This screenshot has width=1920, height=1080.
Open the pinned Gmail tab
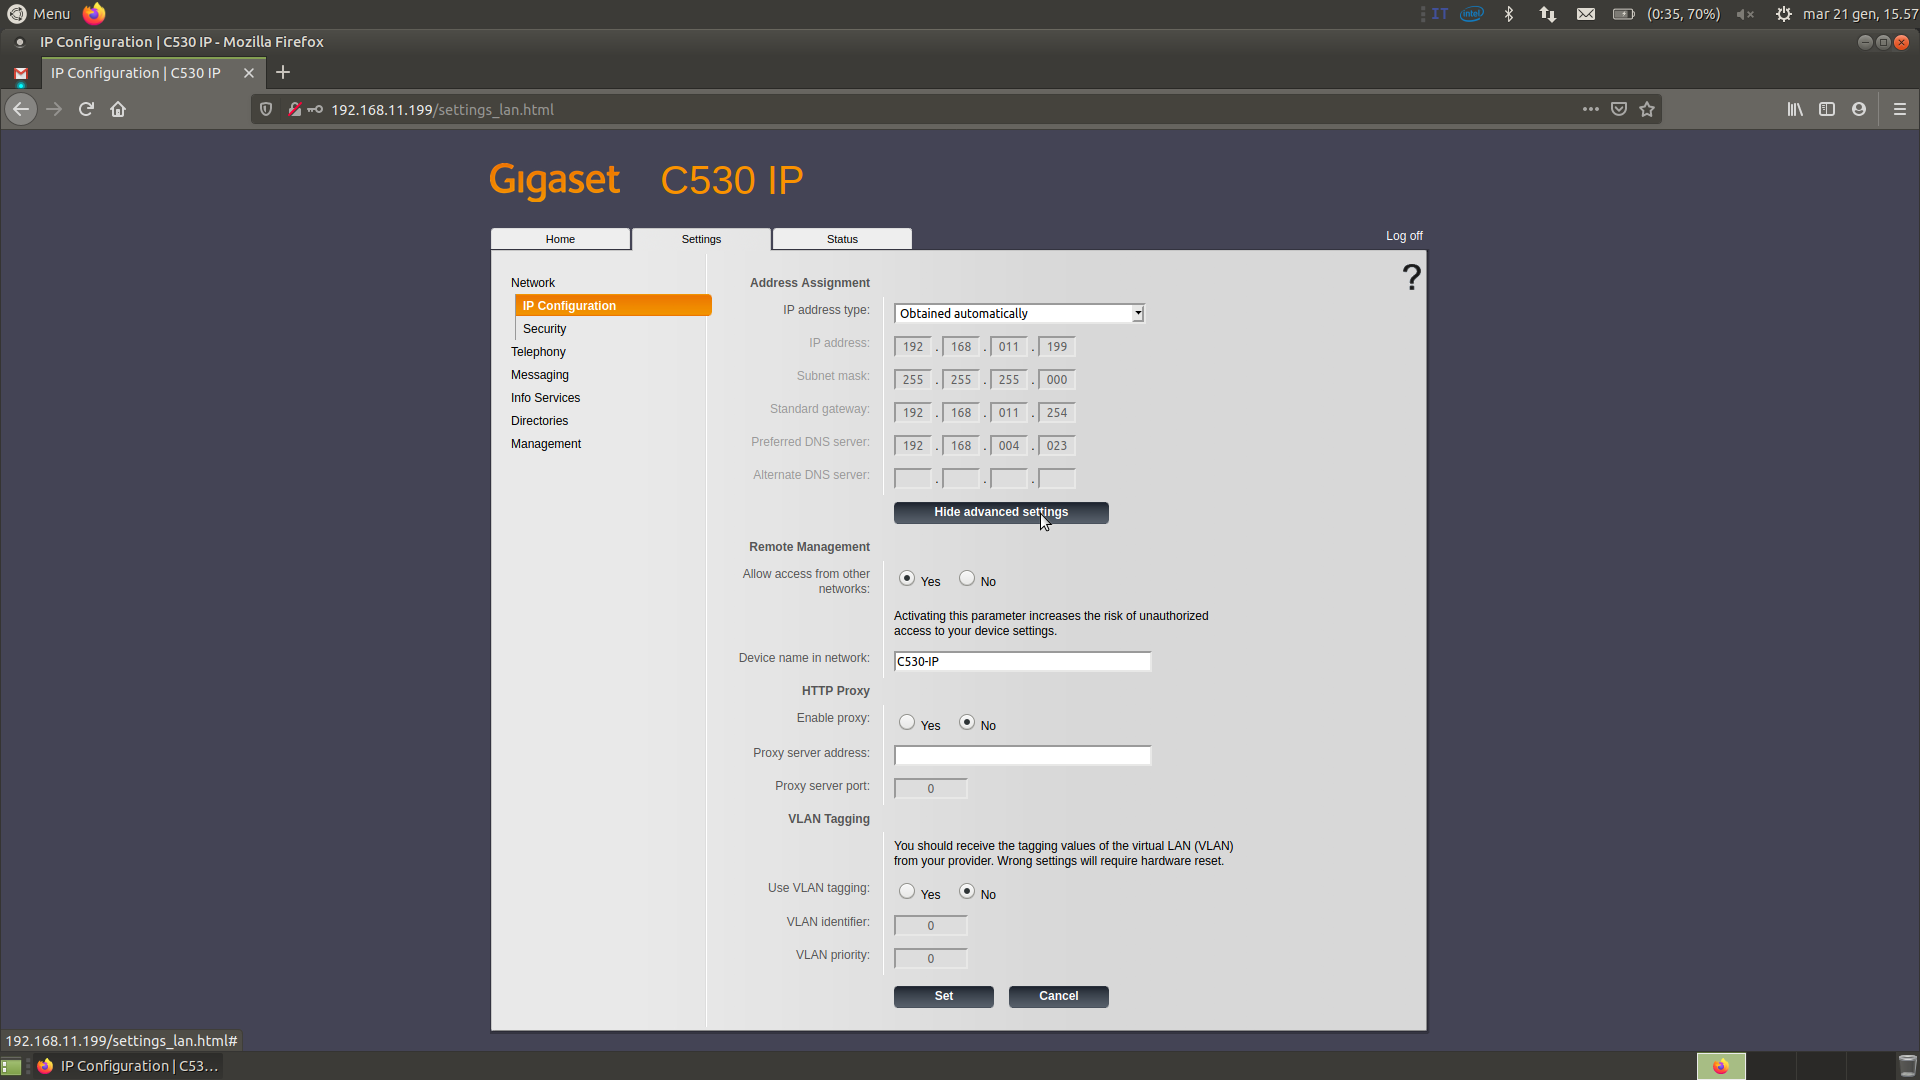point(21,73)
